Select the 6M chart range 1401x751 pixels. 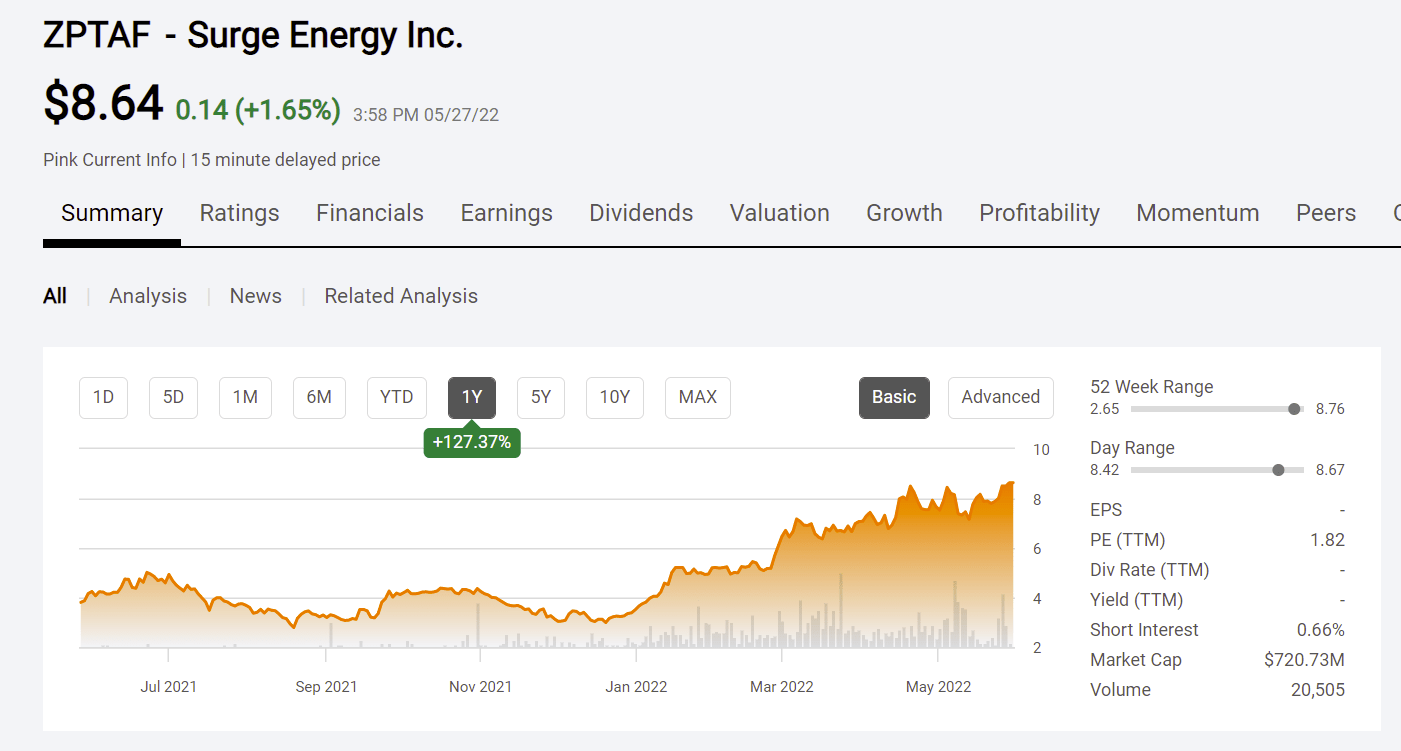click(319, 397)
